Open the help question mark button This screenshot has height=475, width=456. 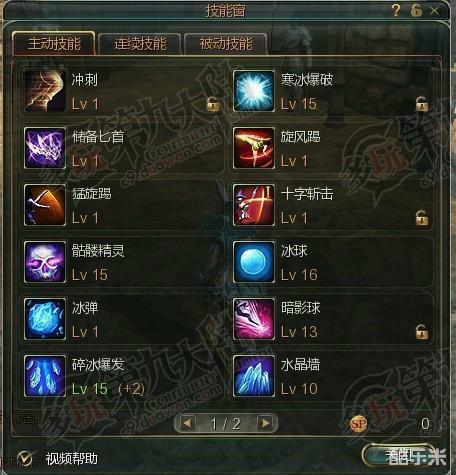396,10
